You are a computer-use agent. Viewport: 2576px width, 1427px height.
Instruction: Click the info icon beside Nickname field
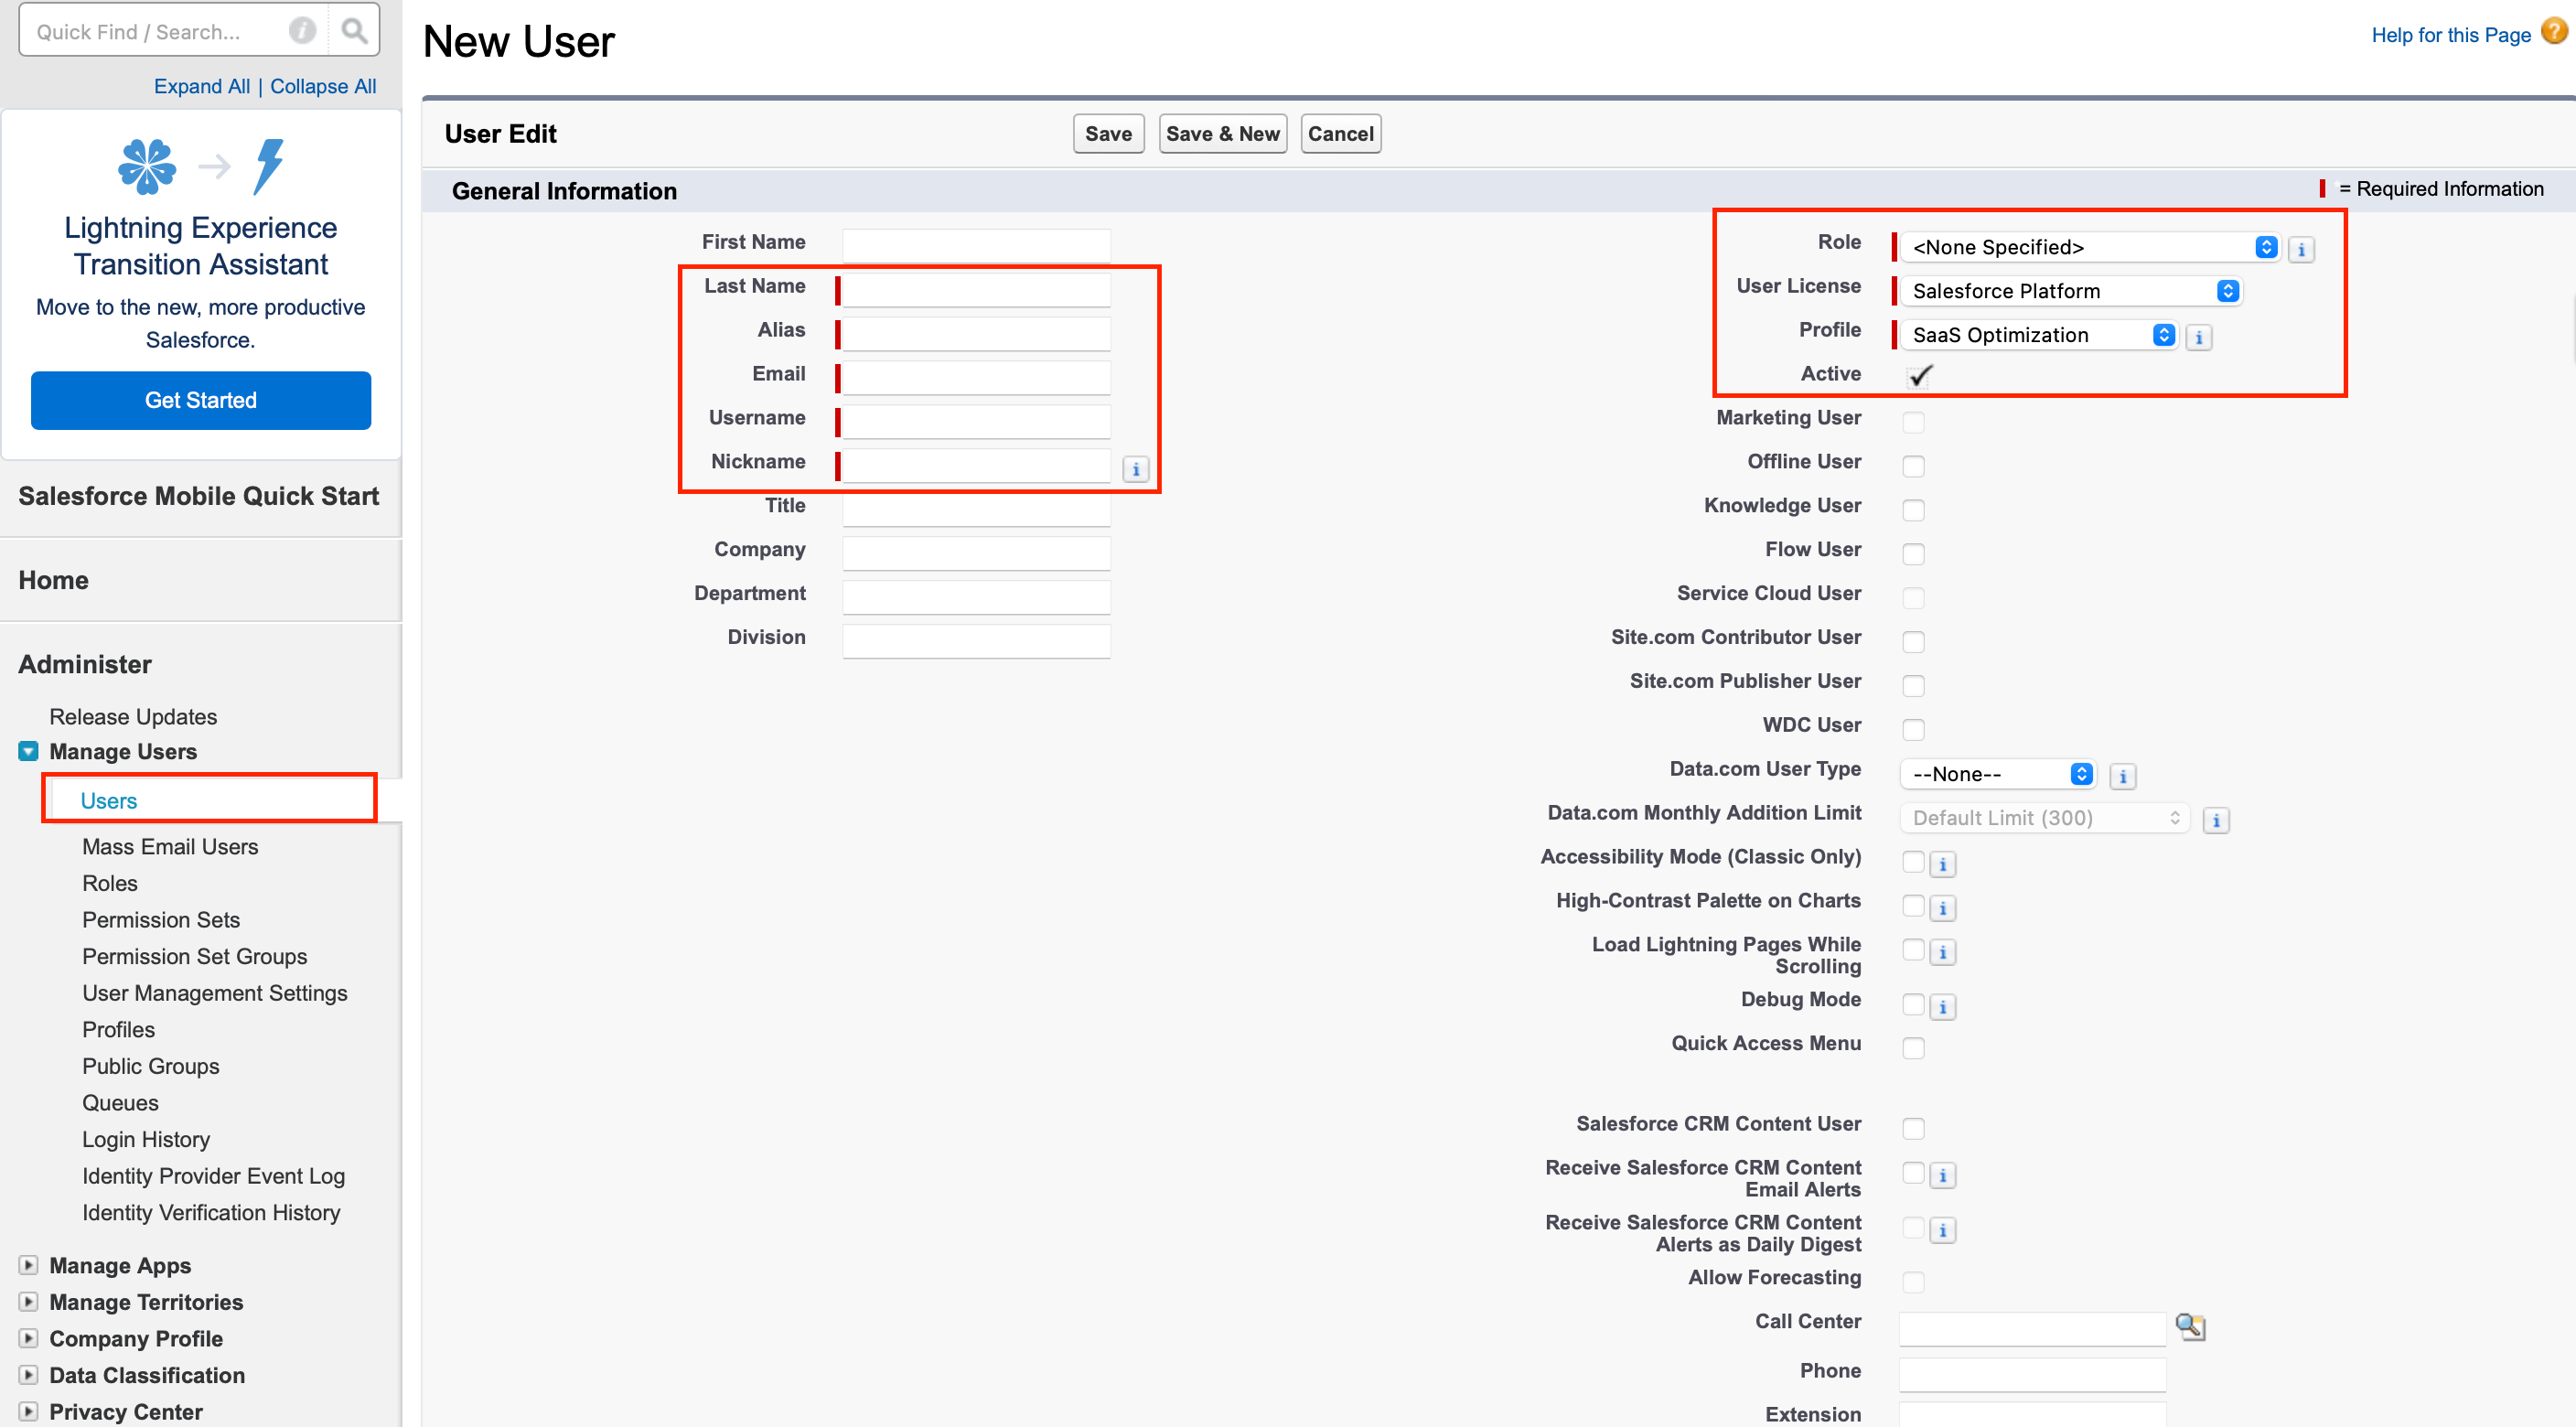coord(1135,468)
